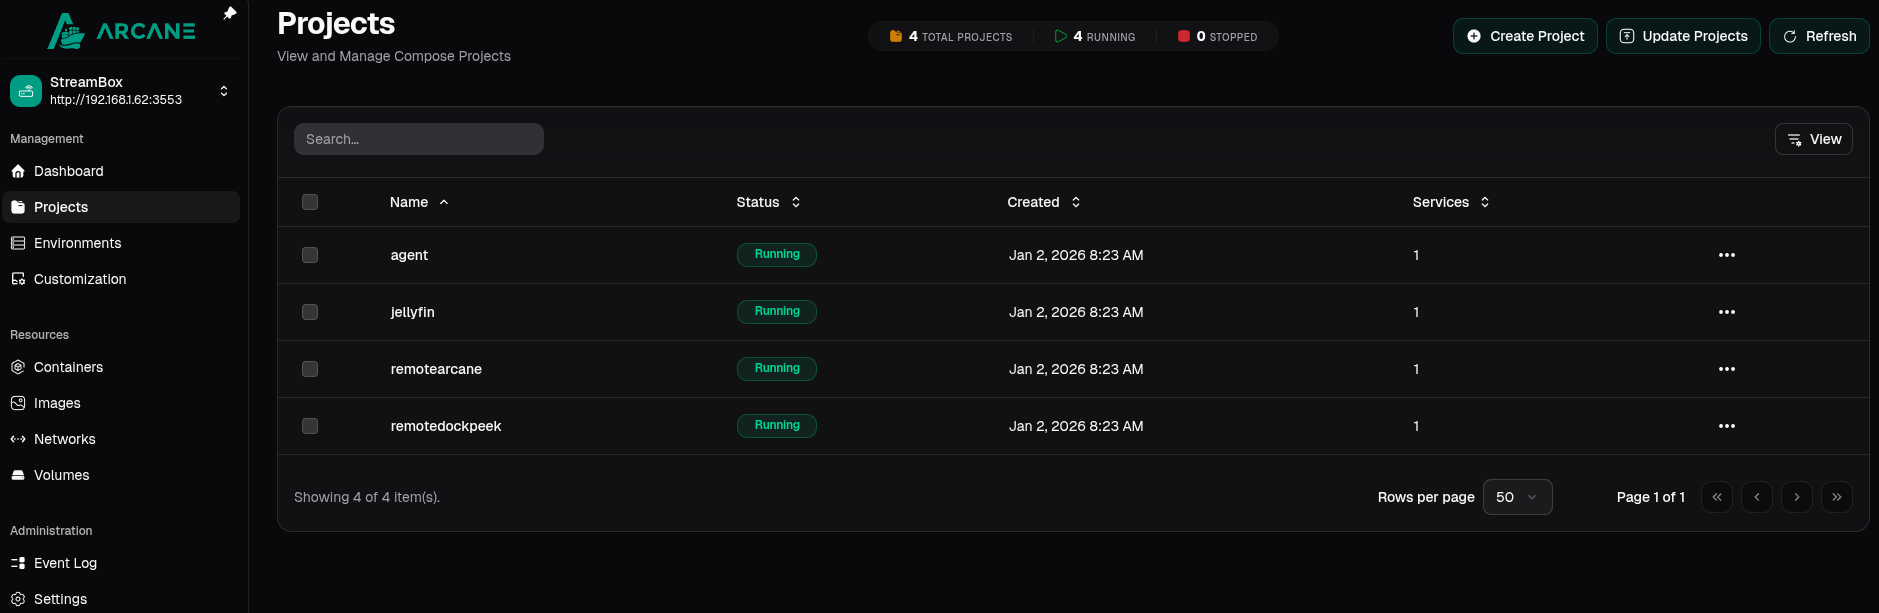Click the next page arrow

pyautogui.click(x=1796, y=497)
